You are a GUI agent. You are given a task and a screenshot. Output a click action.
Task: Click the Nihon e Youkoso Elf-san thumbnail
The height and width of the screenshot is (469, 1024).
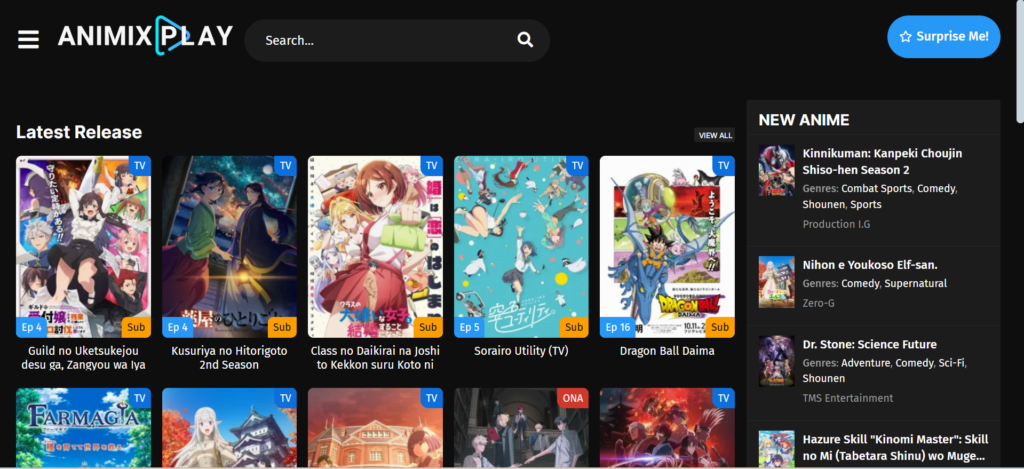[776, 282]
